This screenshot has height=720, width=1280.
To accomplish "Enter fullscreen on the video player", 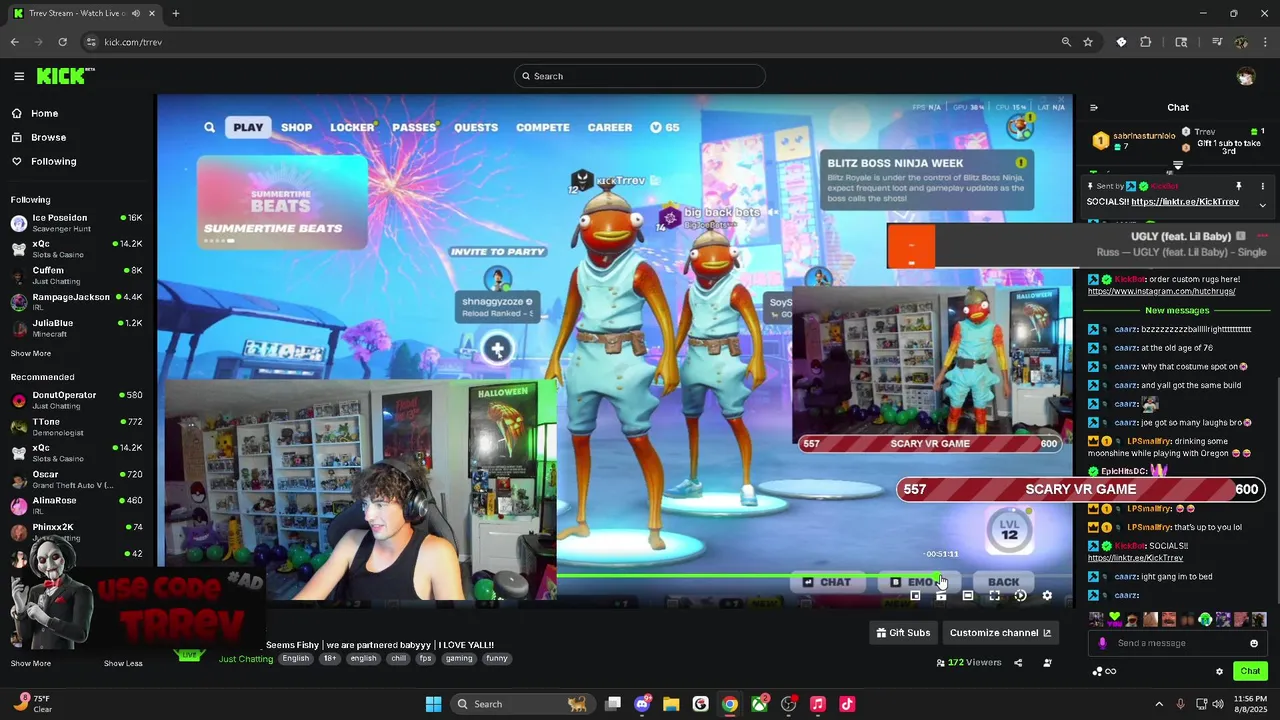I will tap(994, 595).
